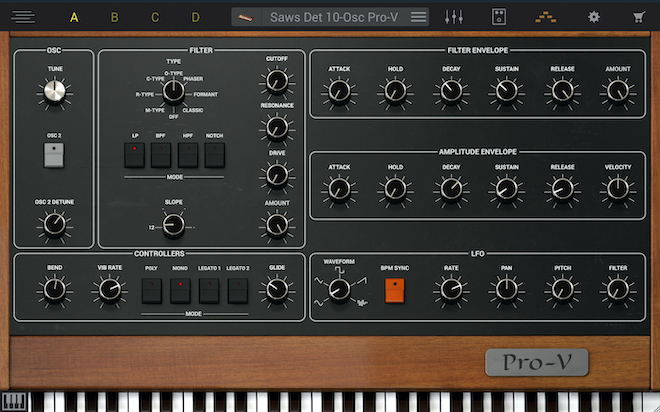The width and height of the screenshot is (660, 412).
Task: Click the Pro-V logo badge
Action: click(536, 362)
